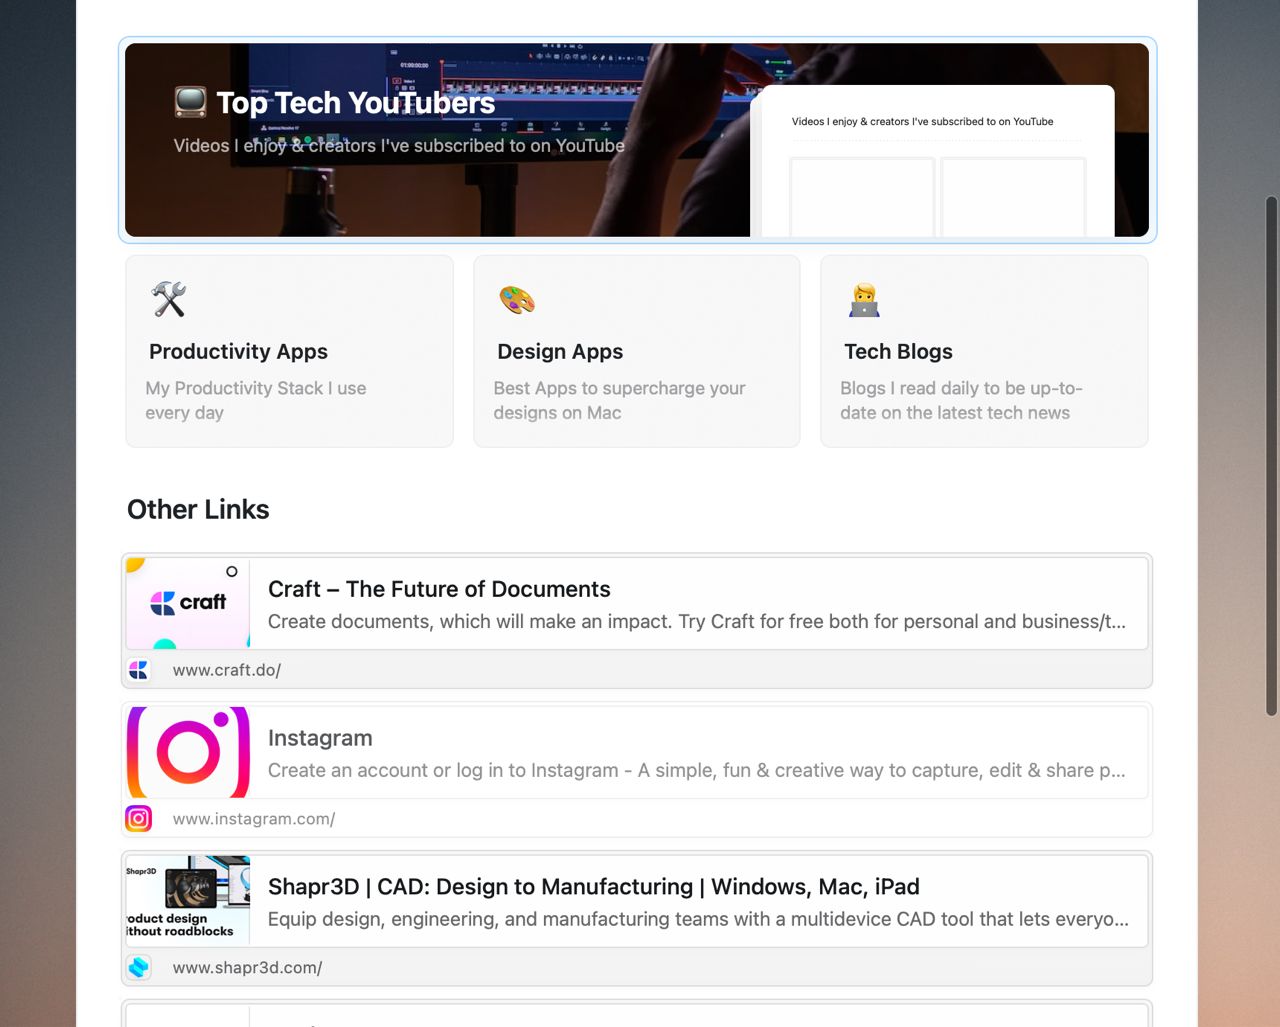Click the www.craft.do URL text
Screen dimensions: 1280x1027
(x=227, y=670)
